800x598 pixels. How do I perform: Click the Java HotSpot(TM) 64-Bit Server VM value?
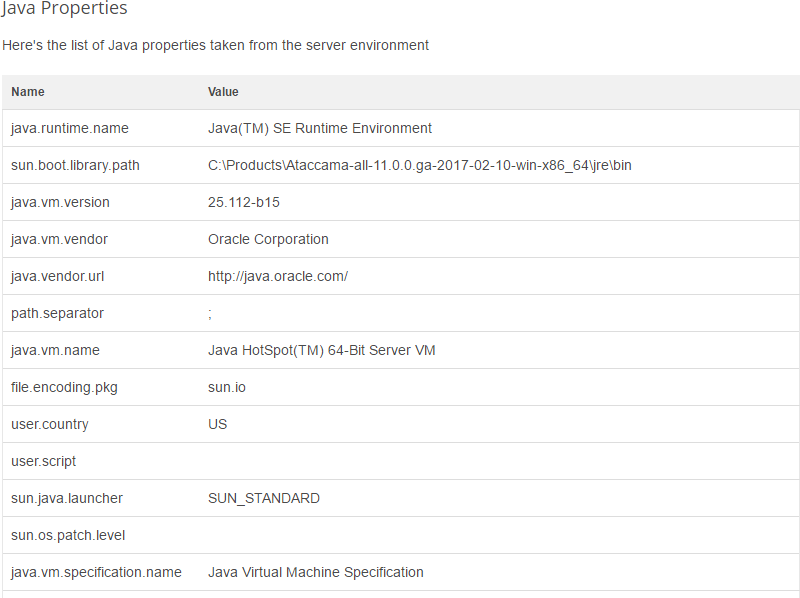pos(322,350)
